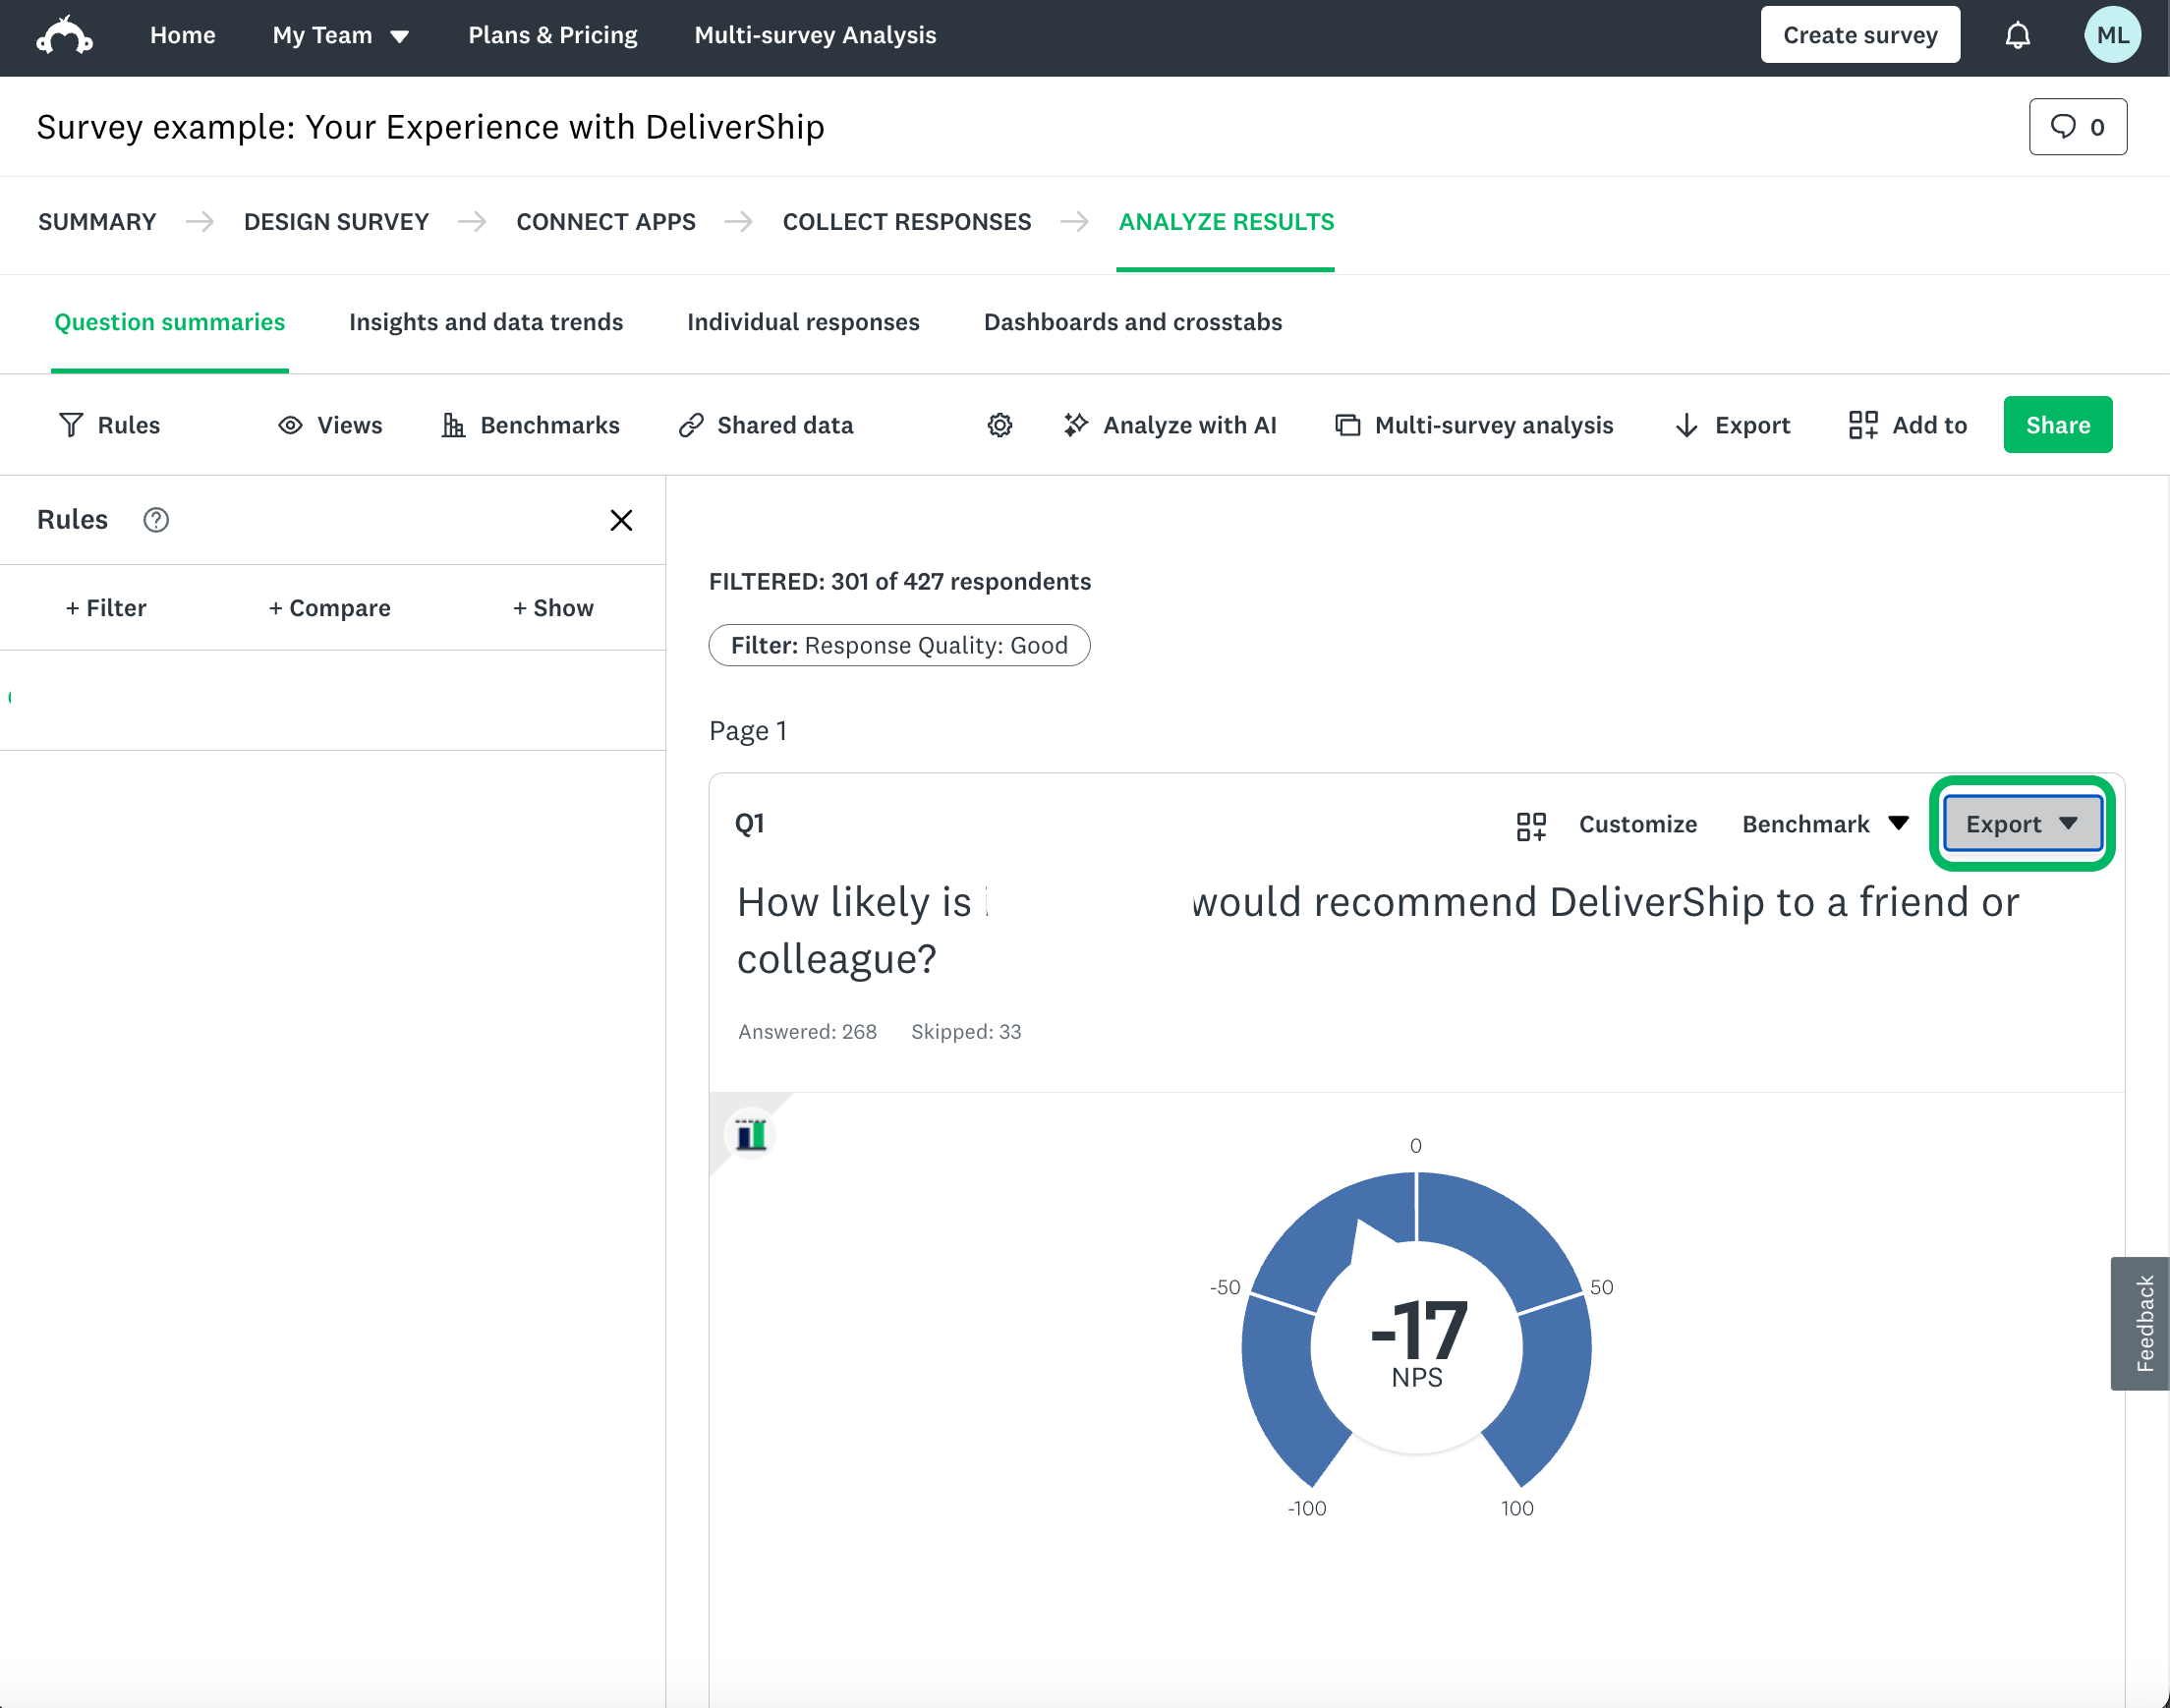2170x1708 pixels.
Task: Add a new + Filter rule
Action: coord(106,608)
